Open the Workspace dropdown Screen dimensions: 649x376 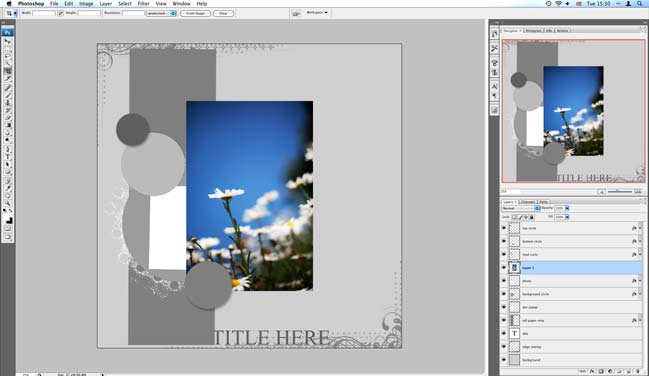[x=317, y=13]
